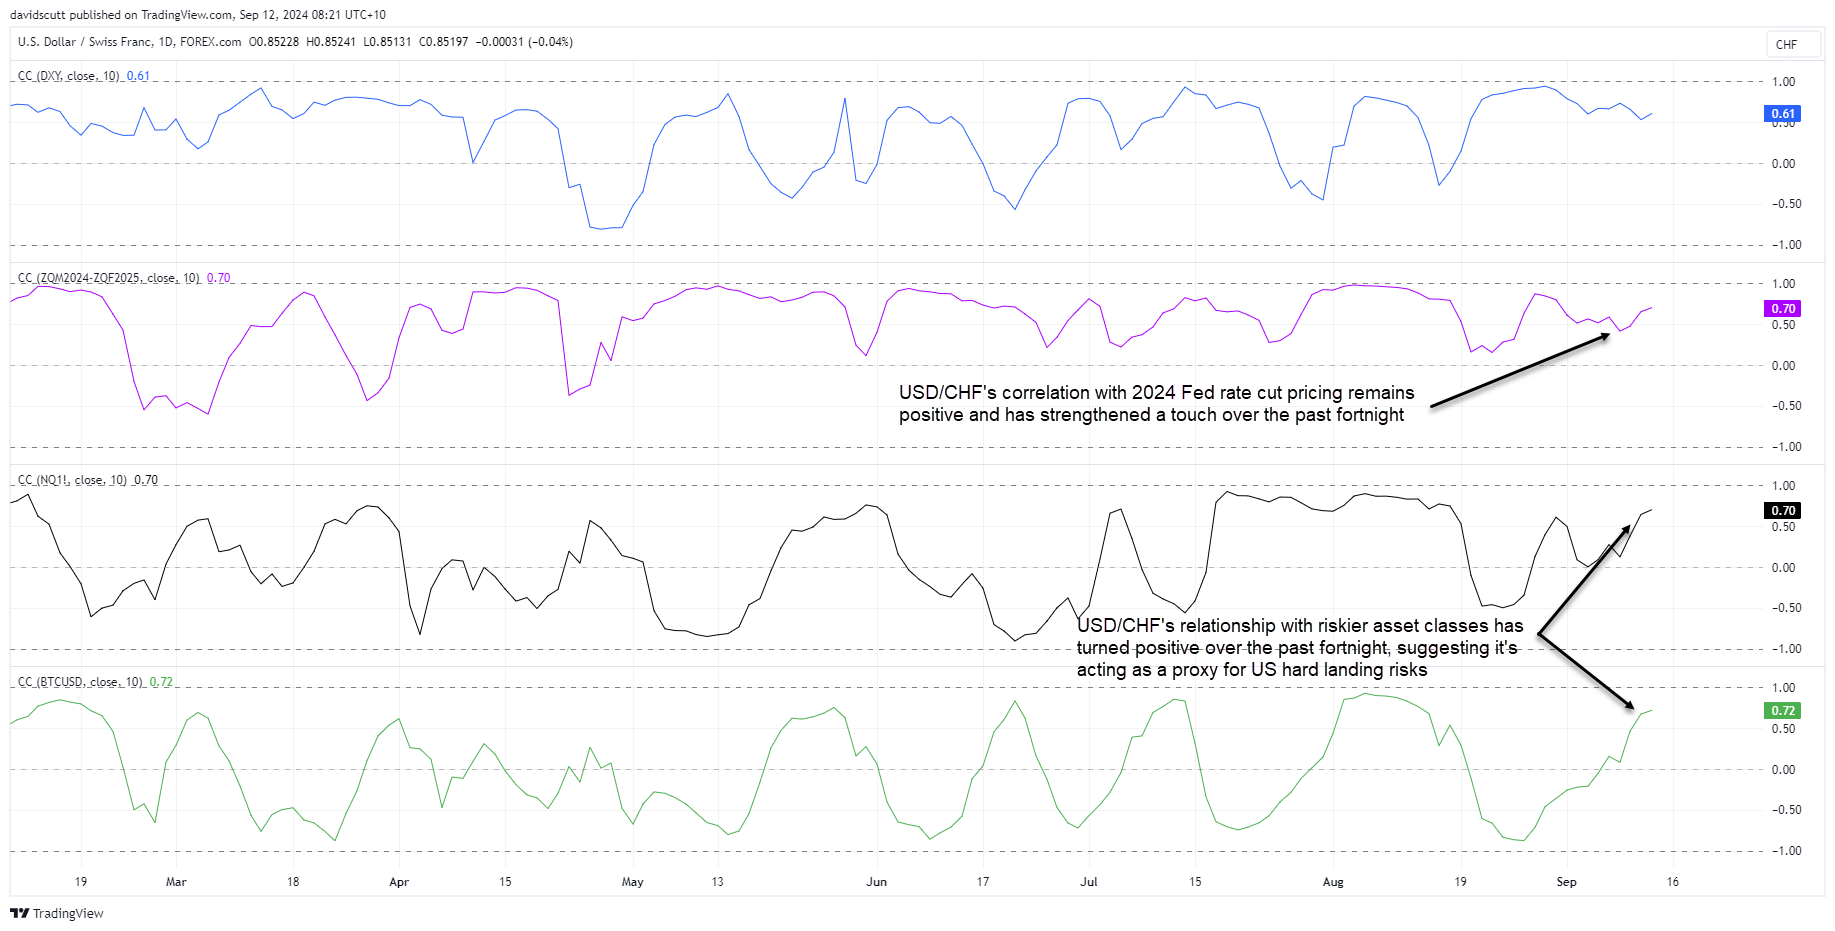1835x931 pixels.
Task: Click the Fed rate cut pricing annotation text
Action: click(1156, 404)
